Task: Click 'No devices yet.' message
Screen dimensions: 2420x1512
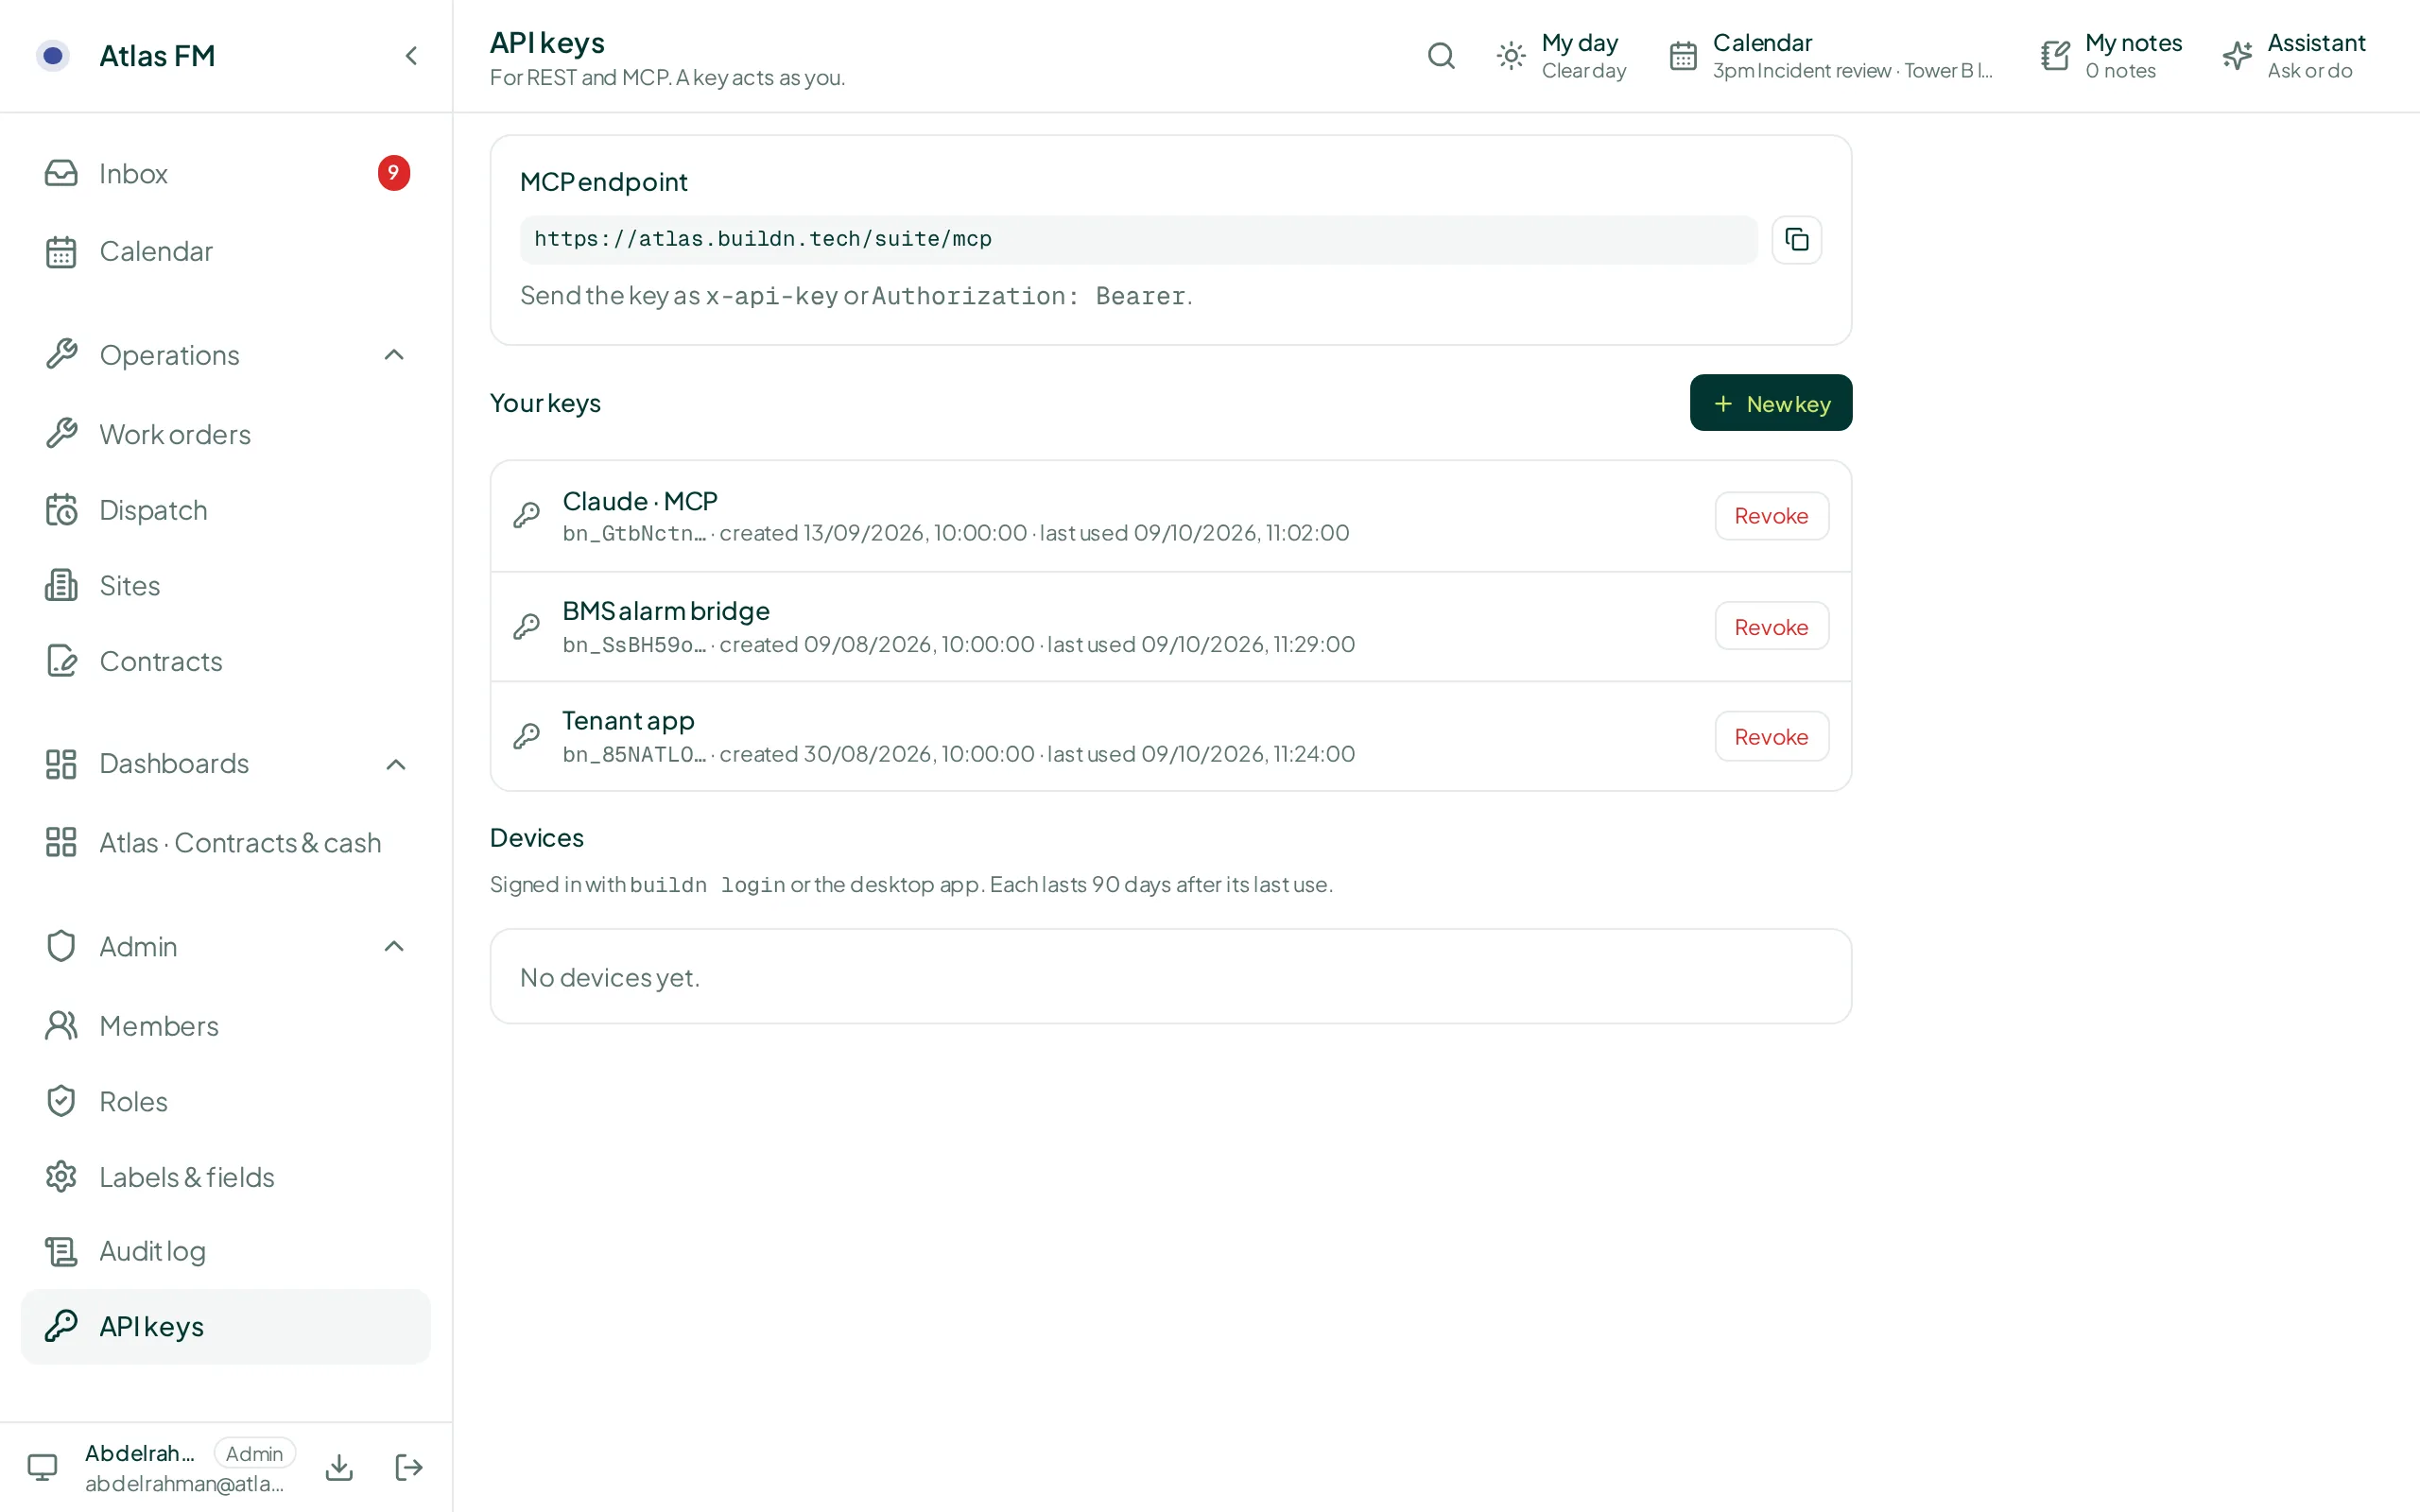Action: point(609,978)
